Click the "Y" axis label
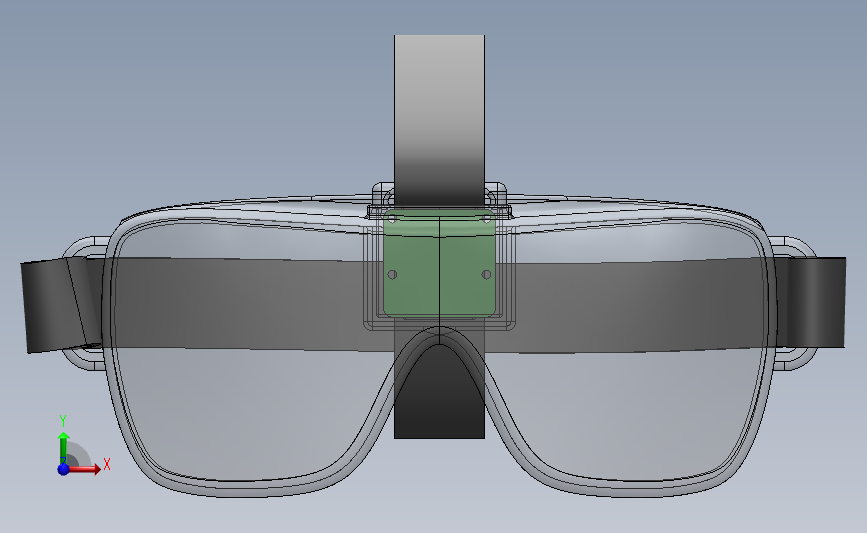The image size is (867, 533). click(x=63, y=421)
